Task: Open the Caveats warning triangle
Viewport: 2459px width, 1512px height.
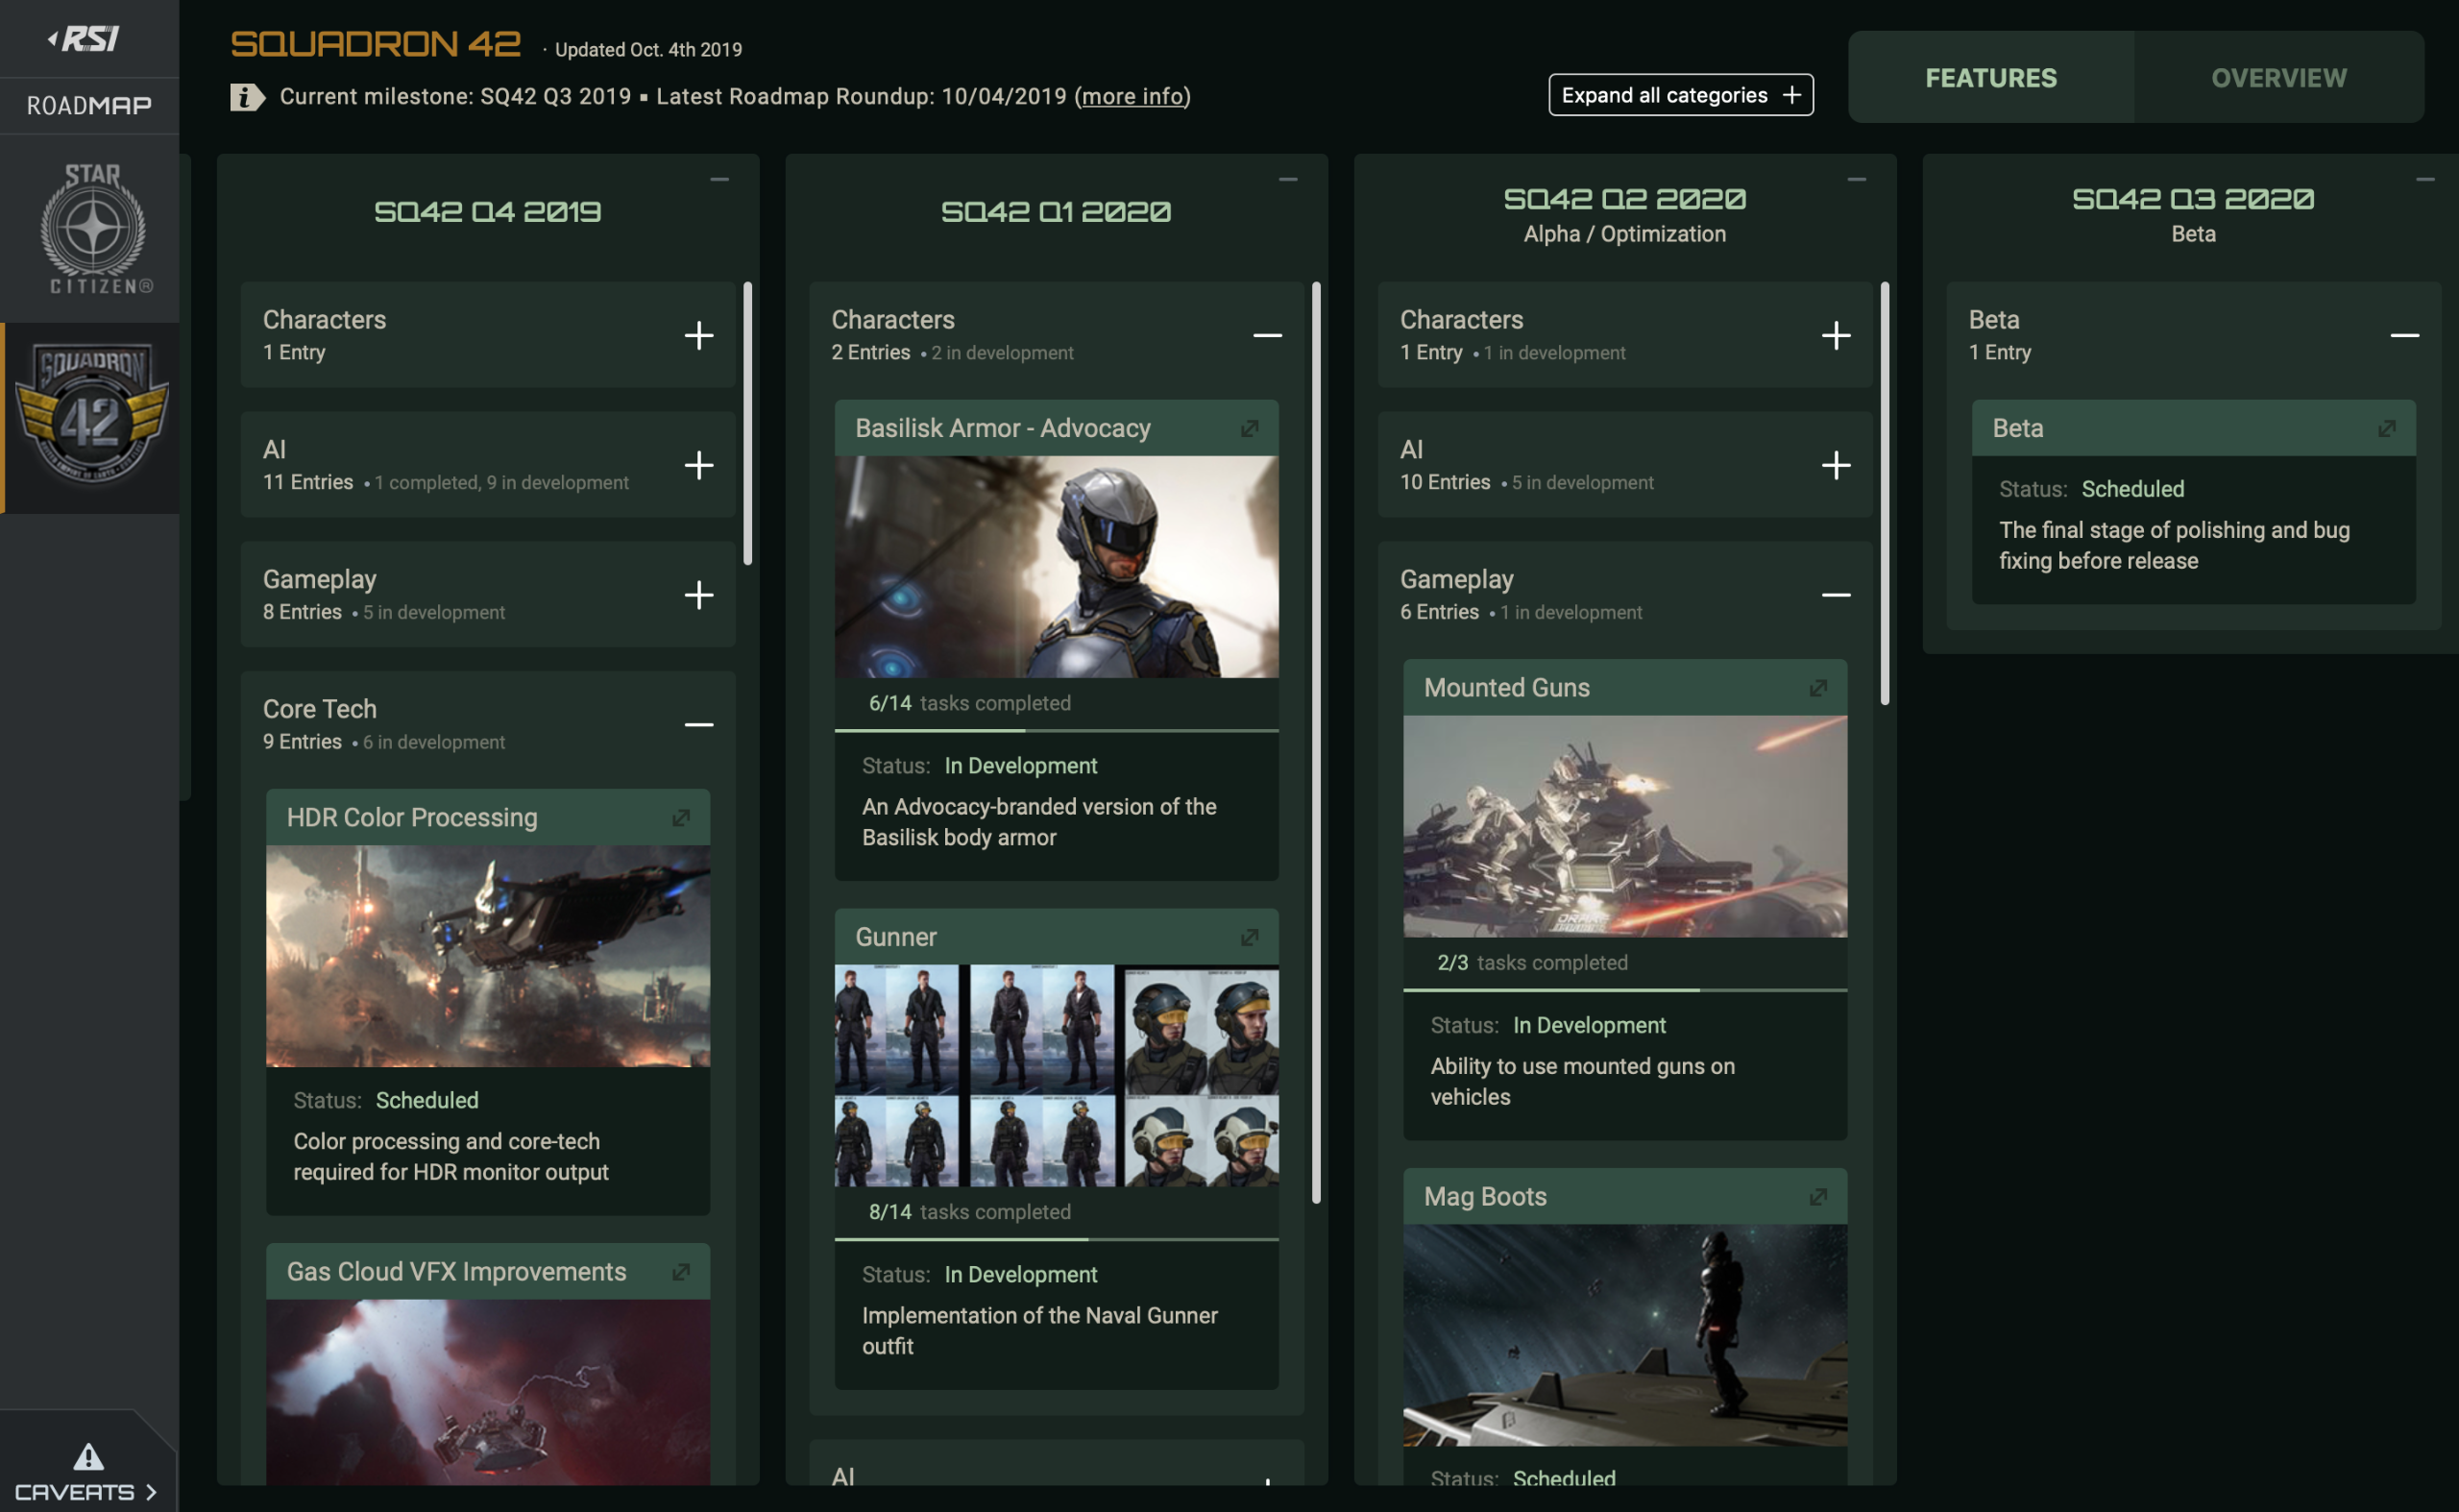Action: tap(88, 1457)
